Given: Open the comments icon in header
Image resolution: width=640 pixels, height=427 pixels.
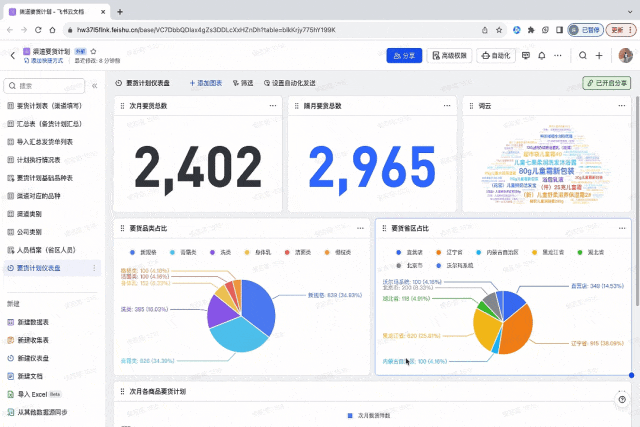Looking at the screenshot, I should point(526,56).
